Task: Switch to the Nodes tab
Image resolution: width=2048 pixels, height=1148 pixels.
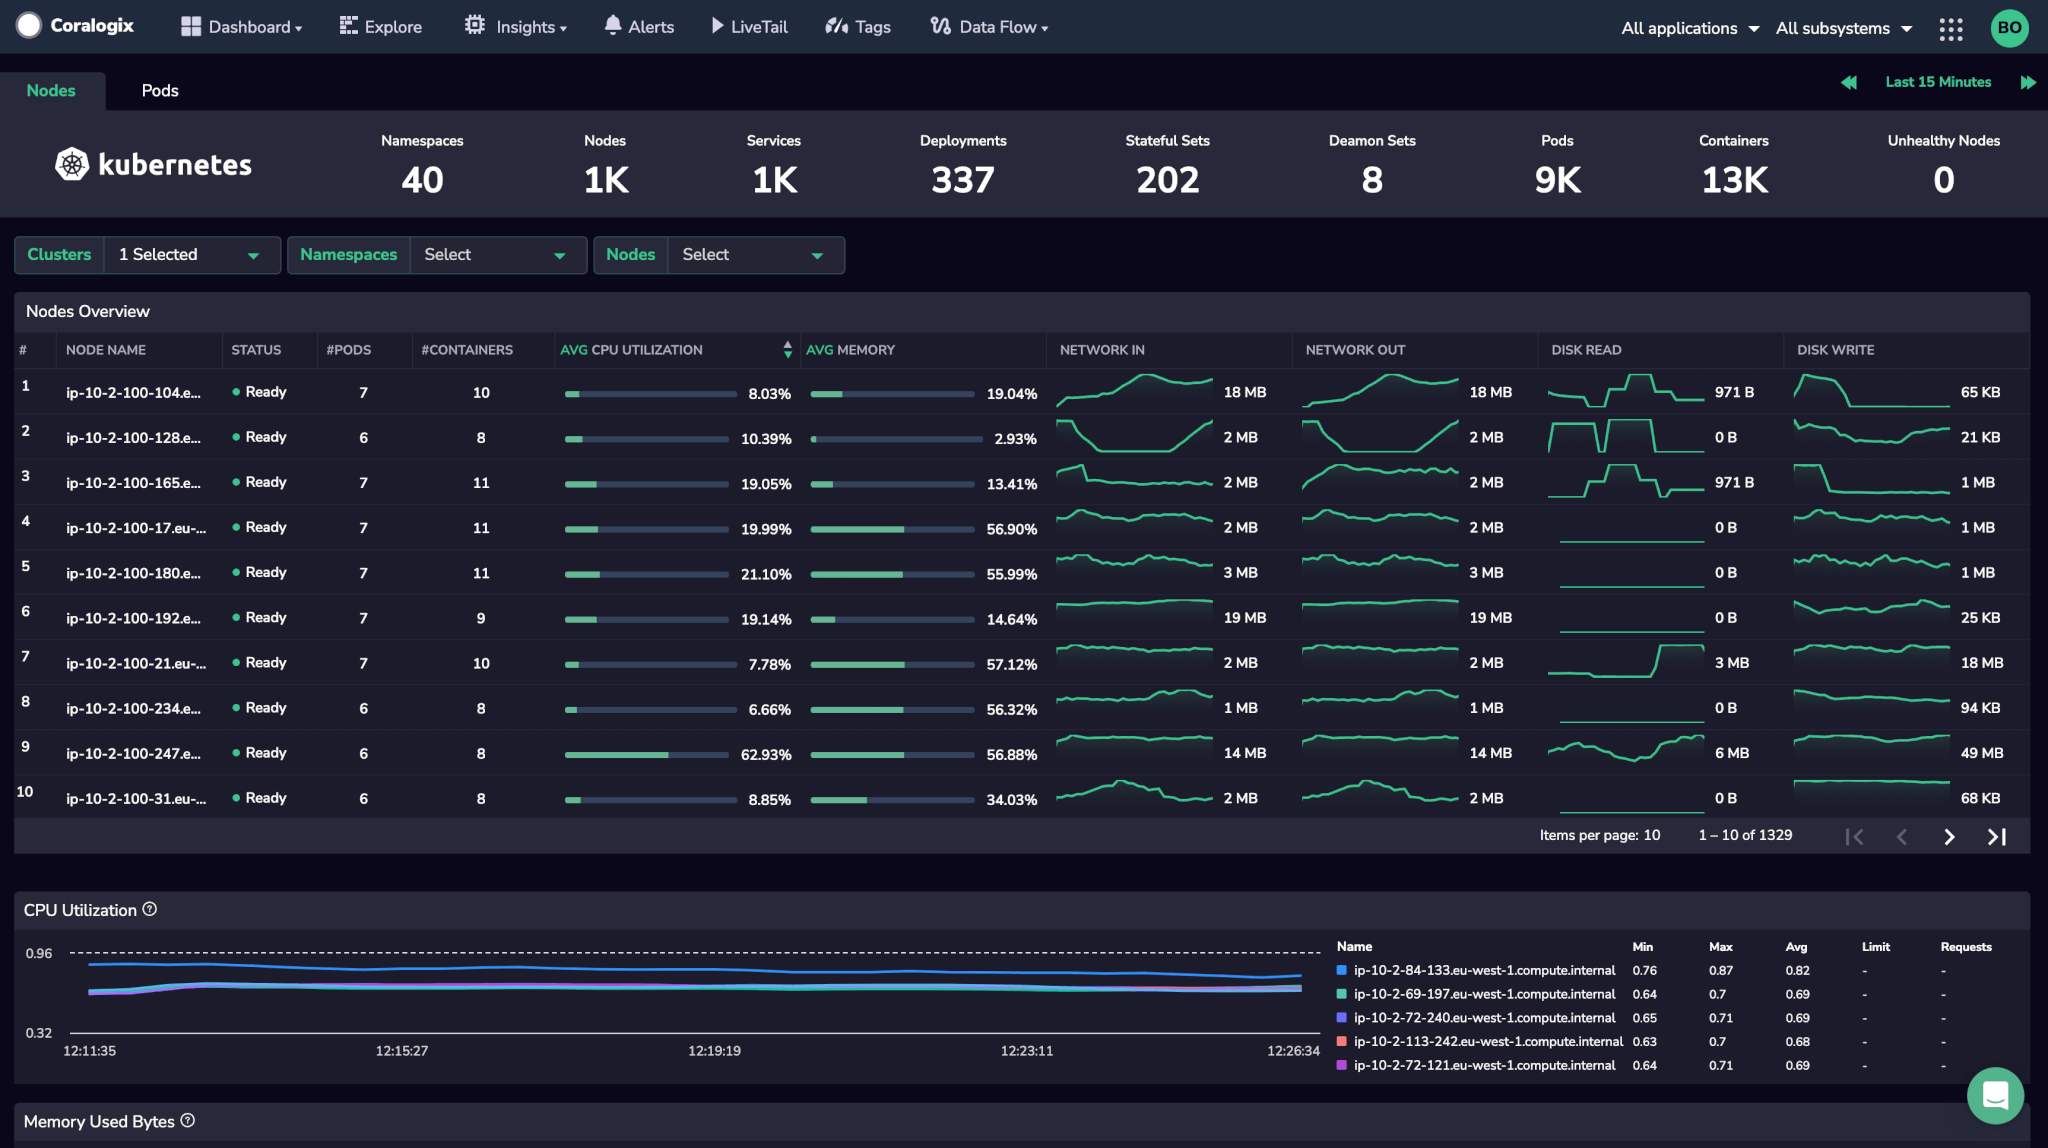Action: [x=51, y=90]
